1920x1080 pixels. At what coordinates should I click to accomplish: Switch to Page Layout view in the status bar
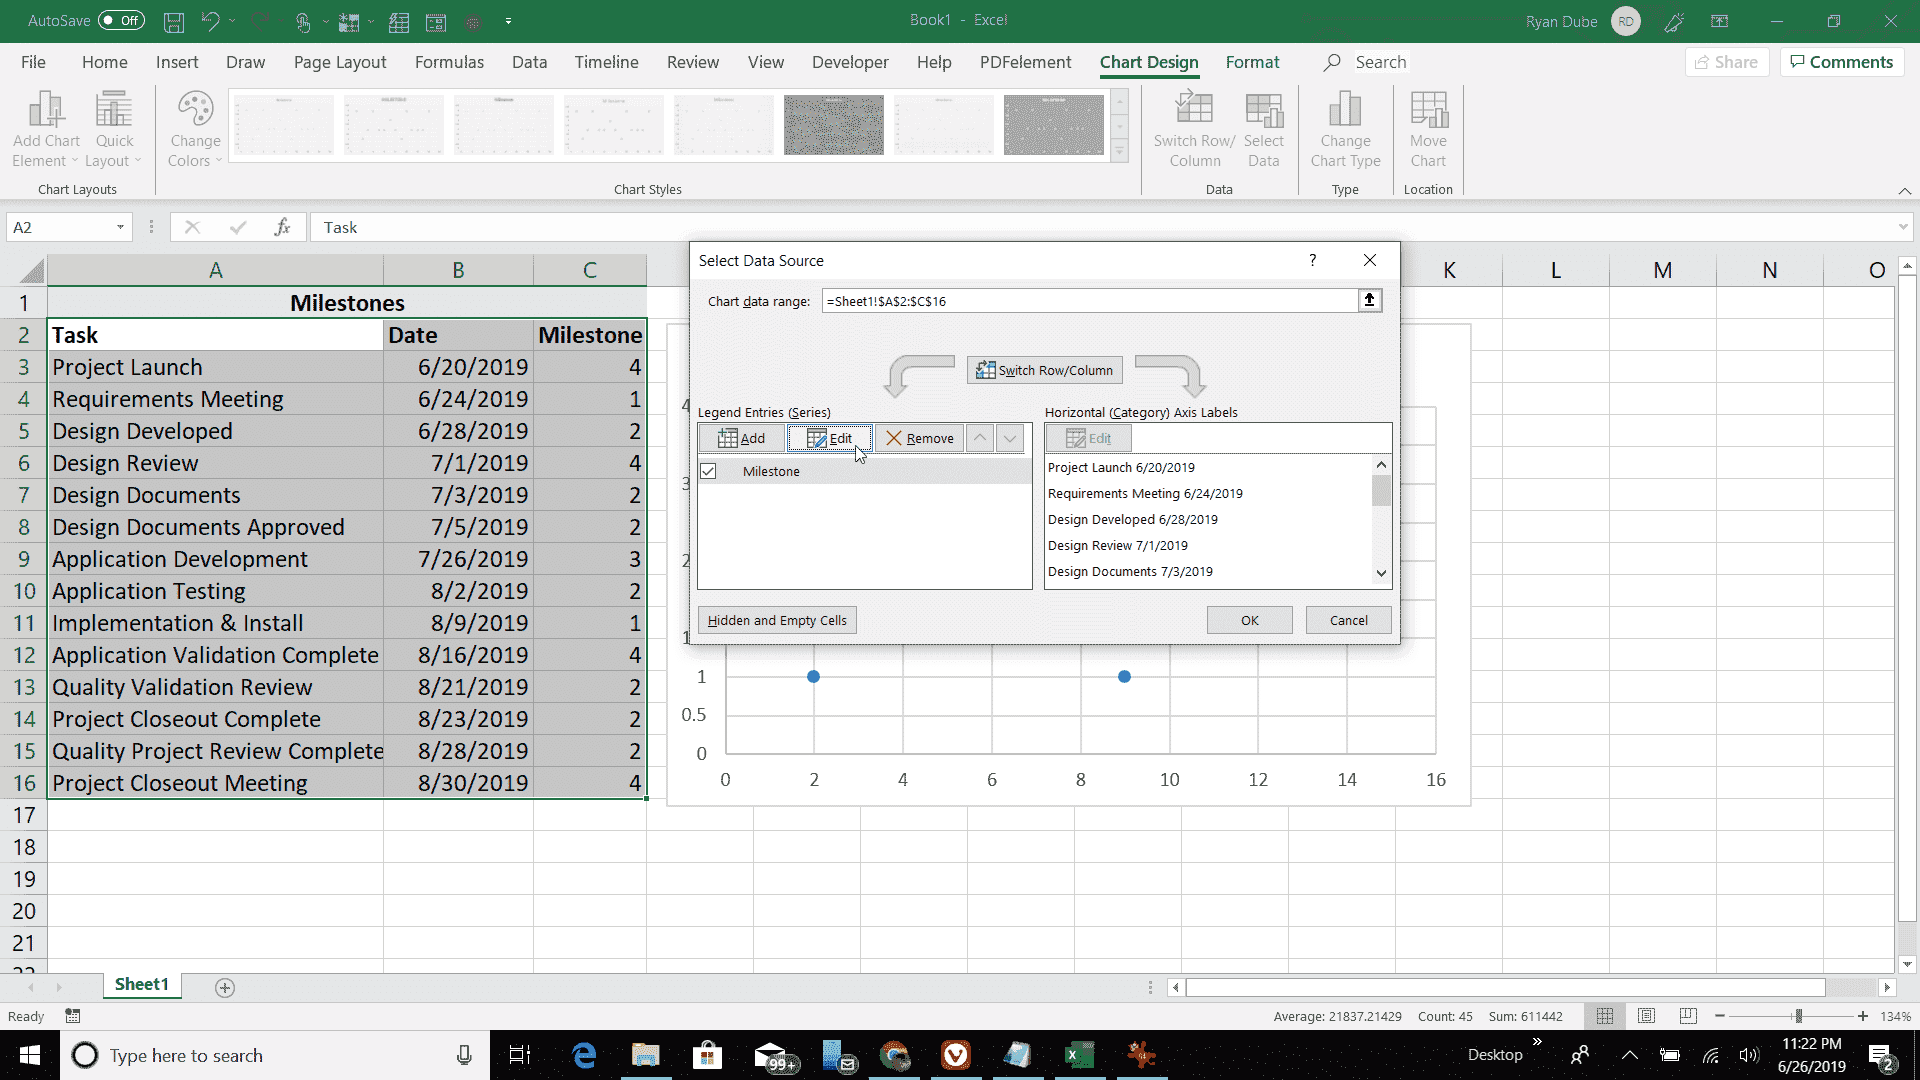coord(1646,1016)
